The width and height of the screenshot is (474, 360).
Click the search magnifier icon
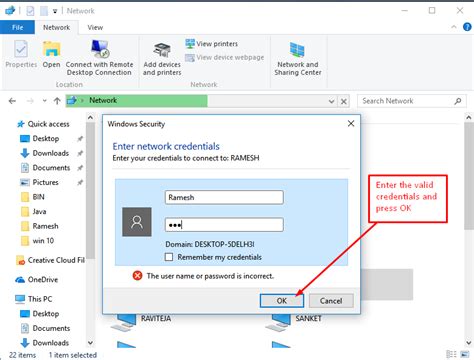tap(458, 101)
